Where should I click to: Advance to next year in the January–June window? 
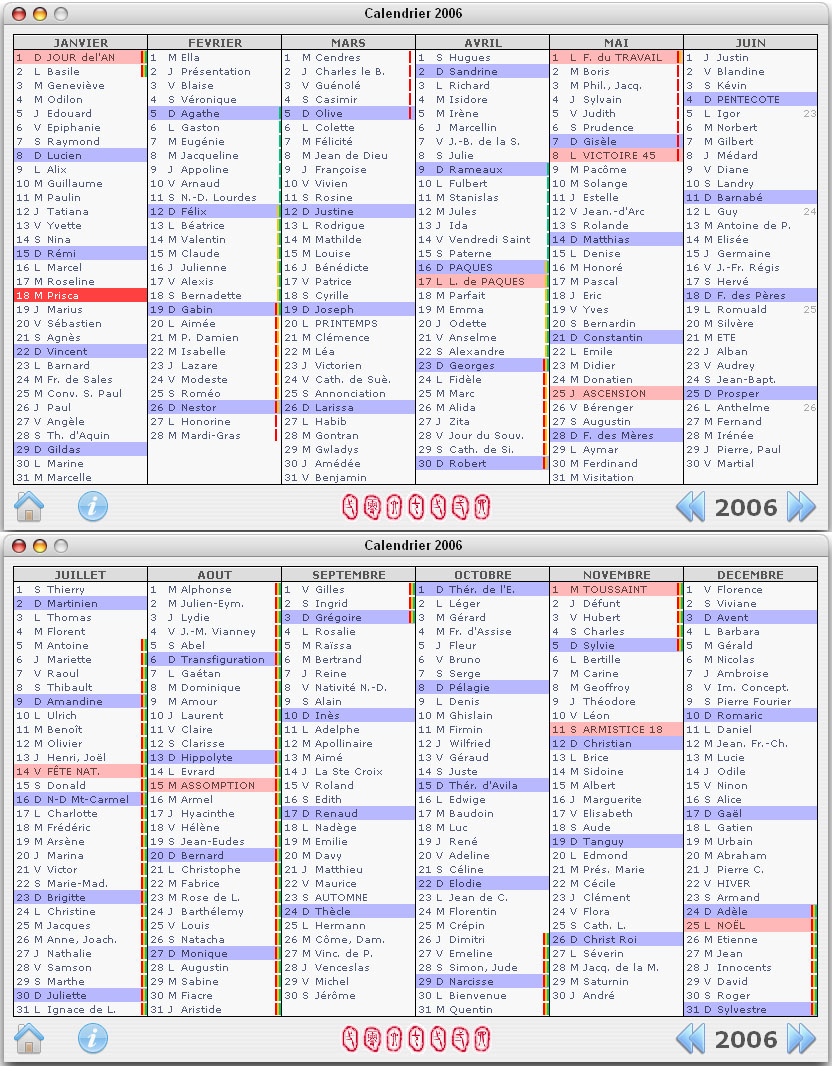click(x=801, y=507)
